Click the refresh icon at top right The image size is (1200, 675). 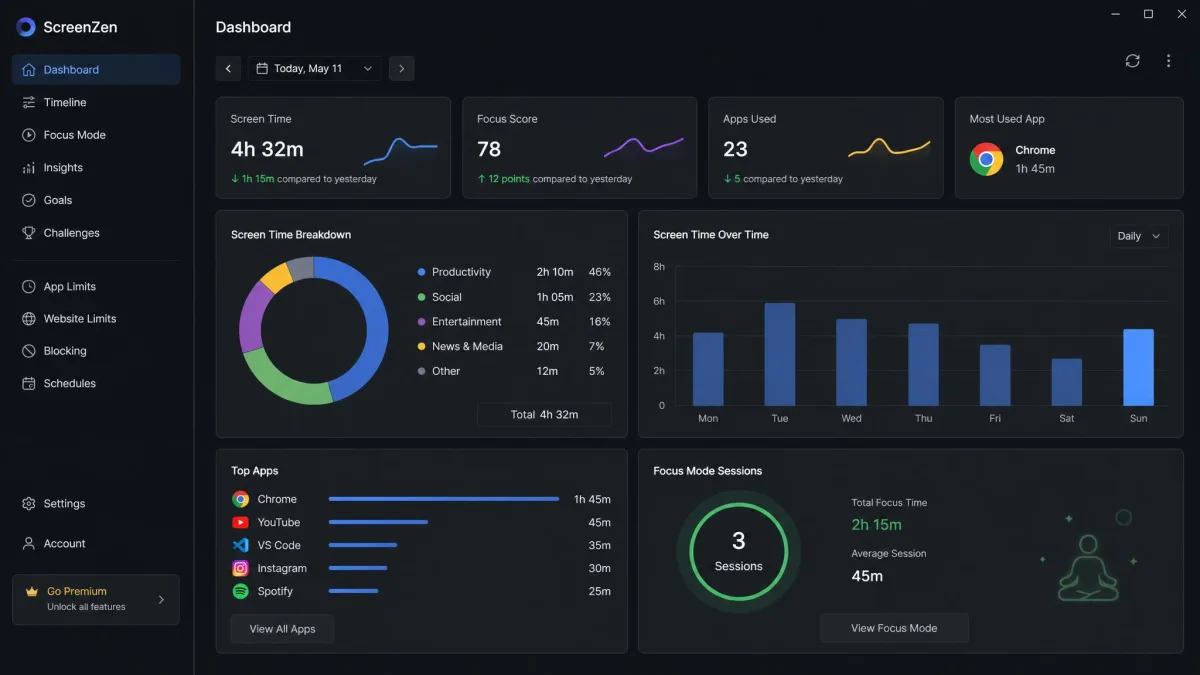coord(1132,61)
